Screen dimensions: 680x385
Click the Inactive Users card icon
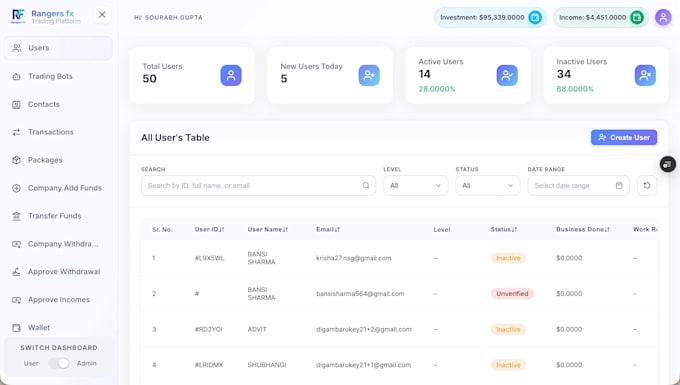pyautogui.click(x=645, y=75)
